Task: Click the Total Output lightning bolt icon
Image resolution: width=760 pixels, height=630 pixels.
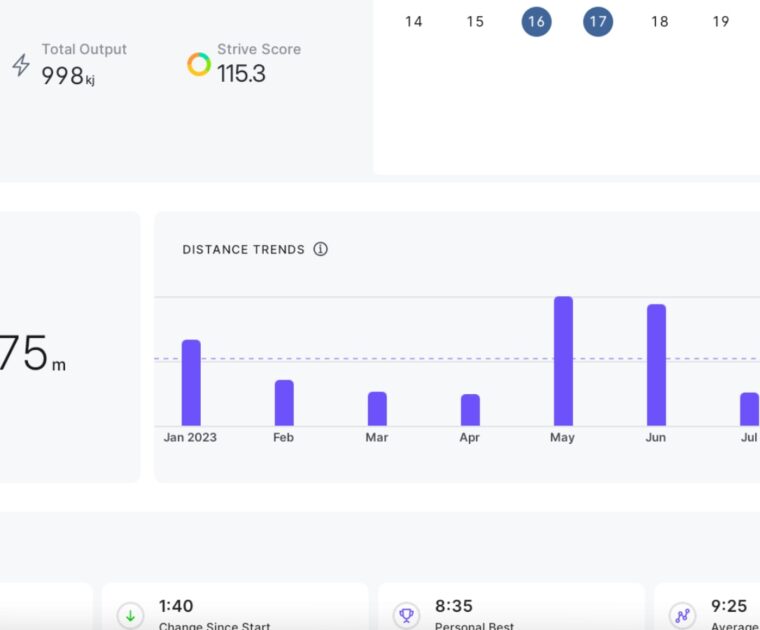Action: pyautogui.click(x=21, y=66)
